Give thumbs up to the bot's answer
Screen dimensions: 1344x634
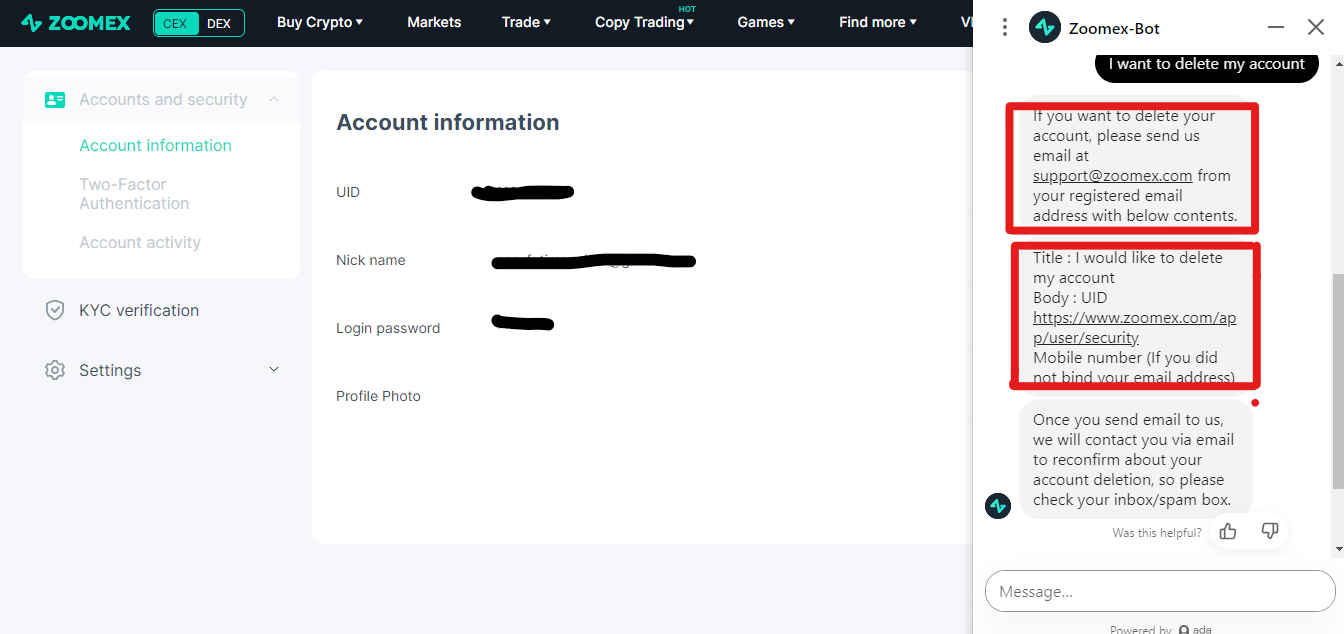coord(1228,531)
